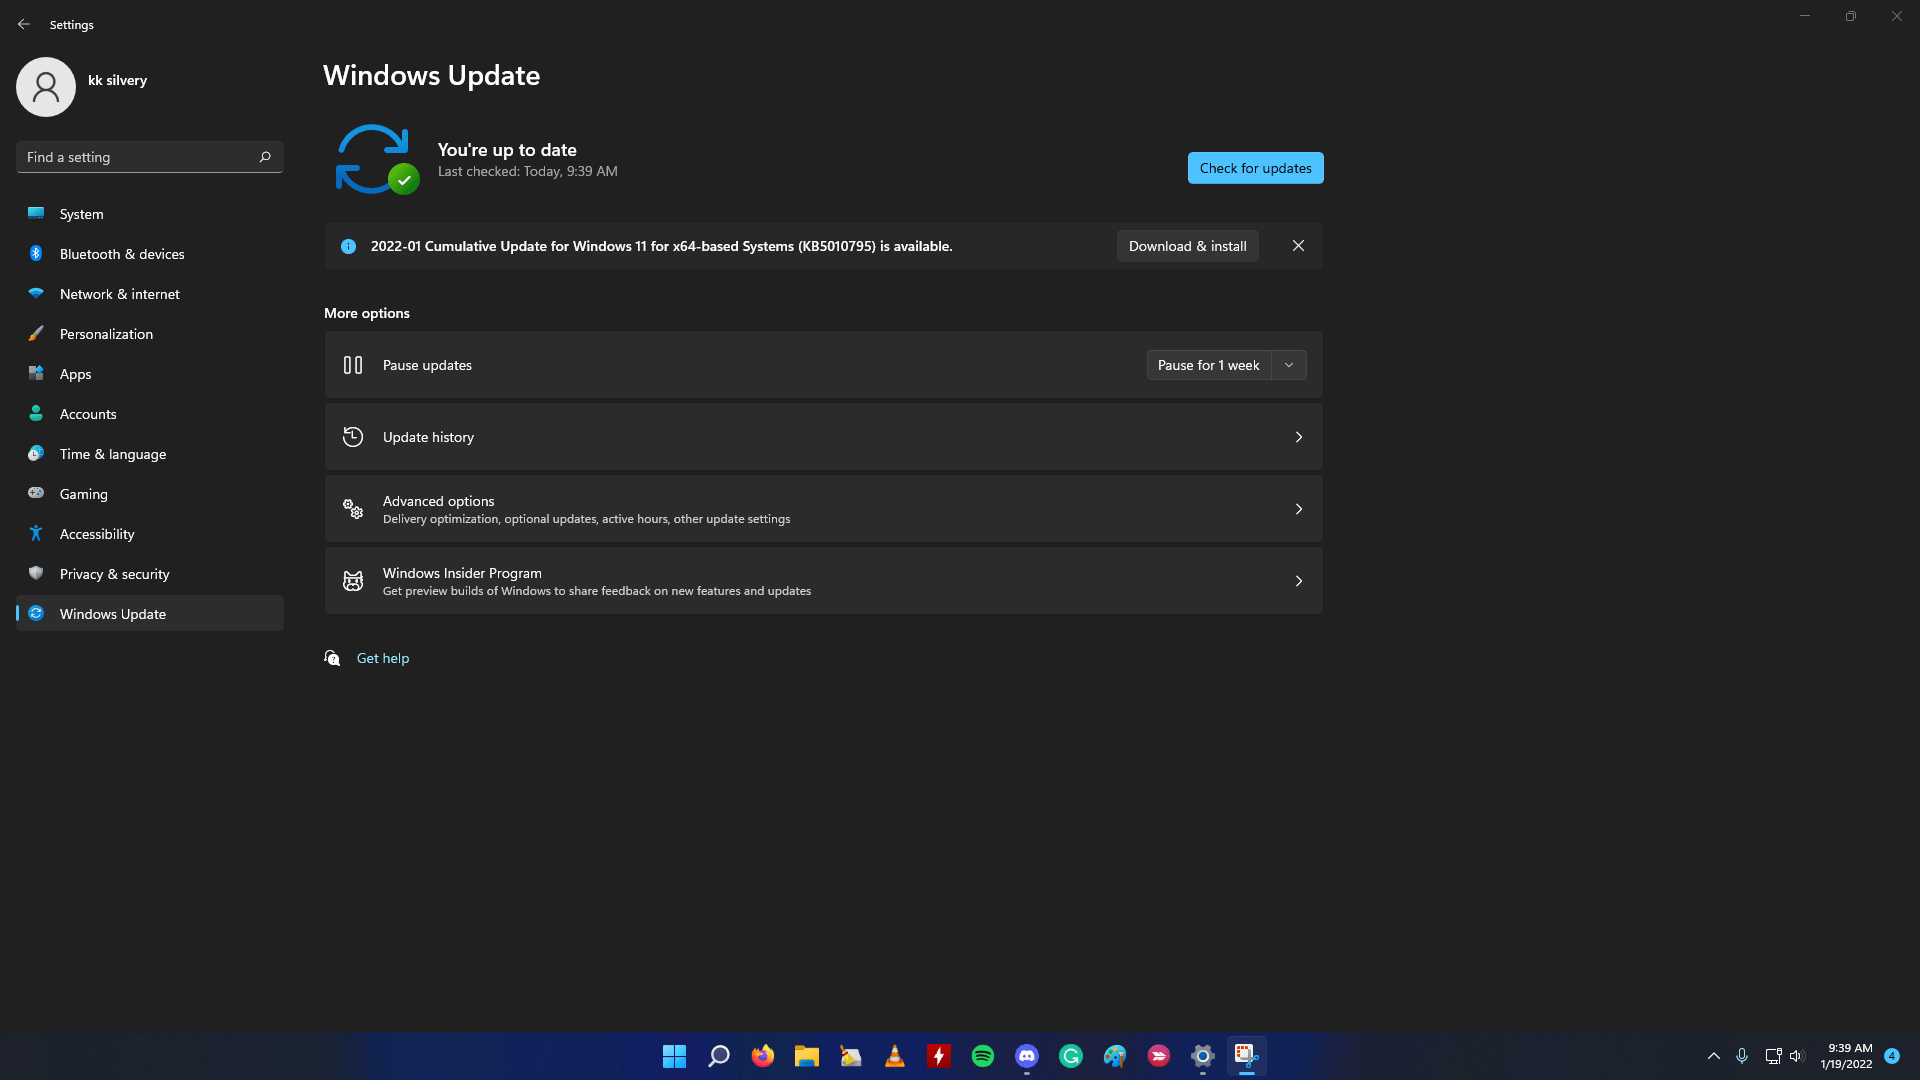Viewport: 1920px width, 1080px height.
Task: Dismiss the KB5010795 update notification
Action: point(1299,245)
